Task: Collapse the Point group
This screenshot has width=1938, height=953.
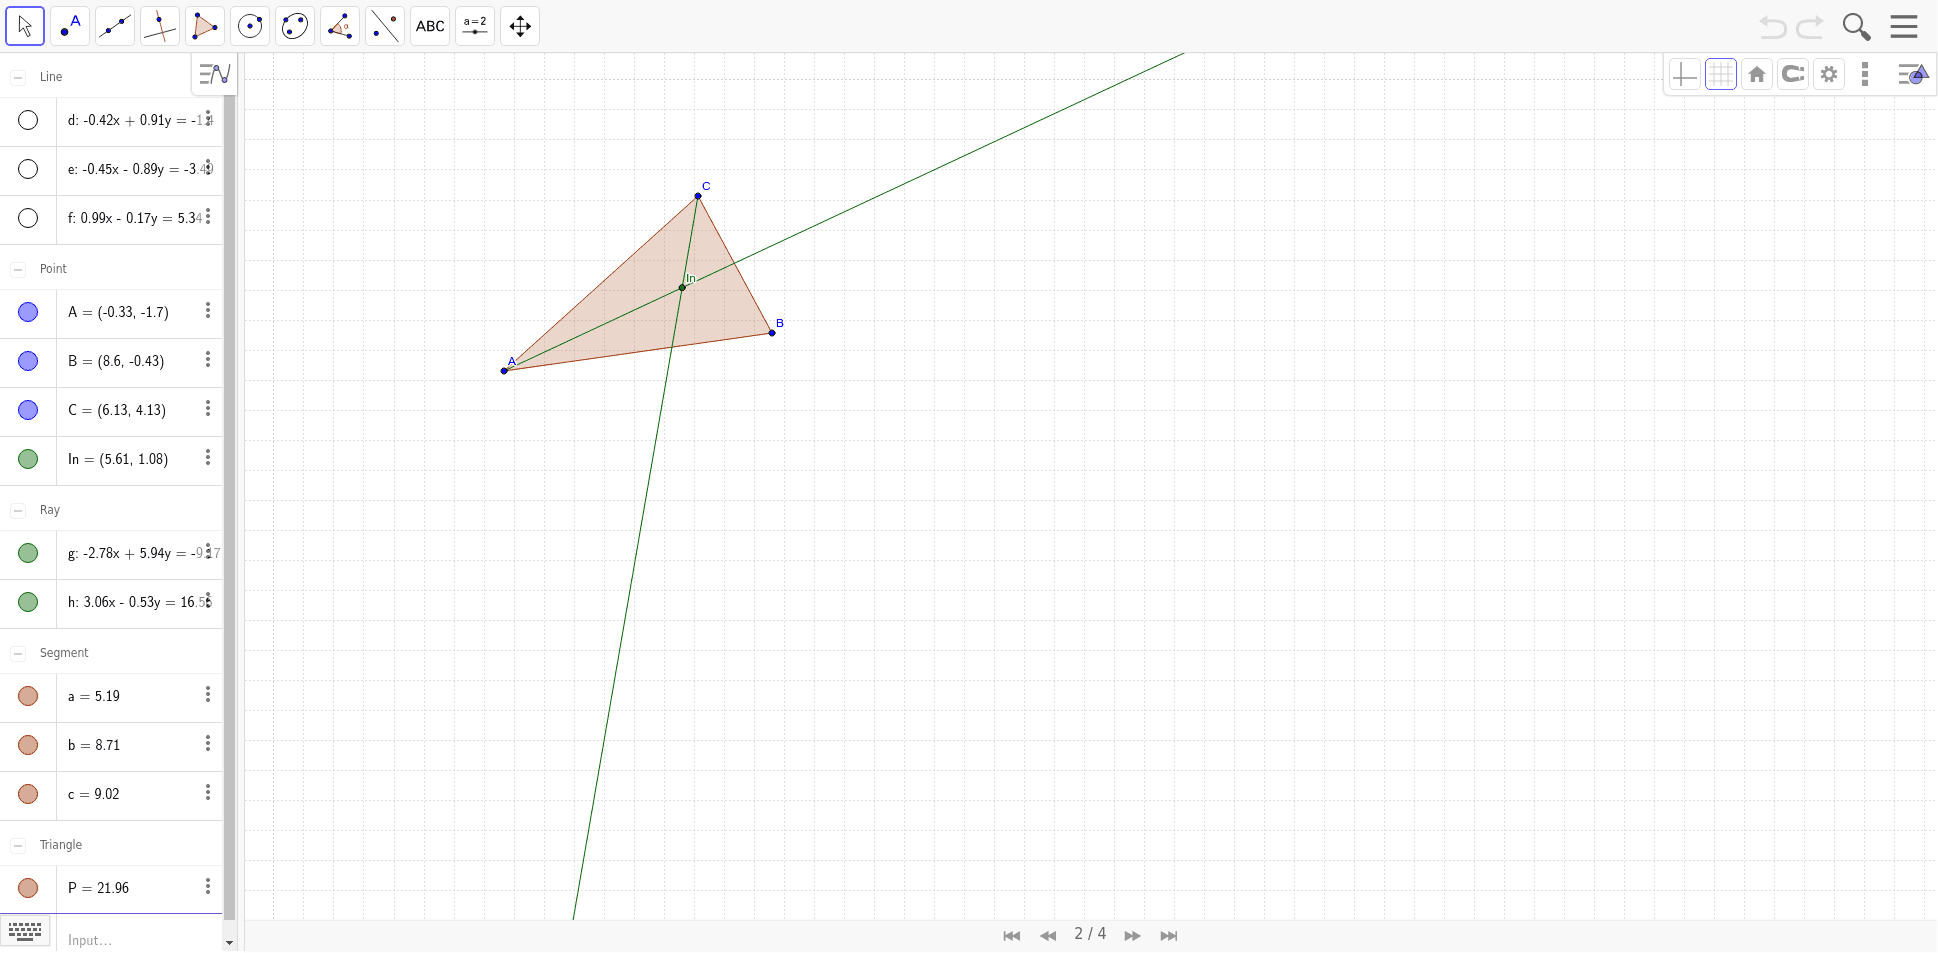Action: coord(18,269)
